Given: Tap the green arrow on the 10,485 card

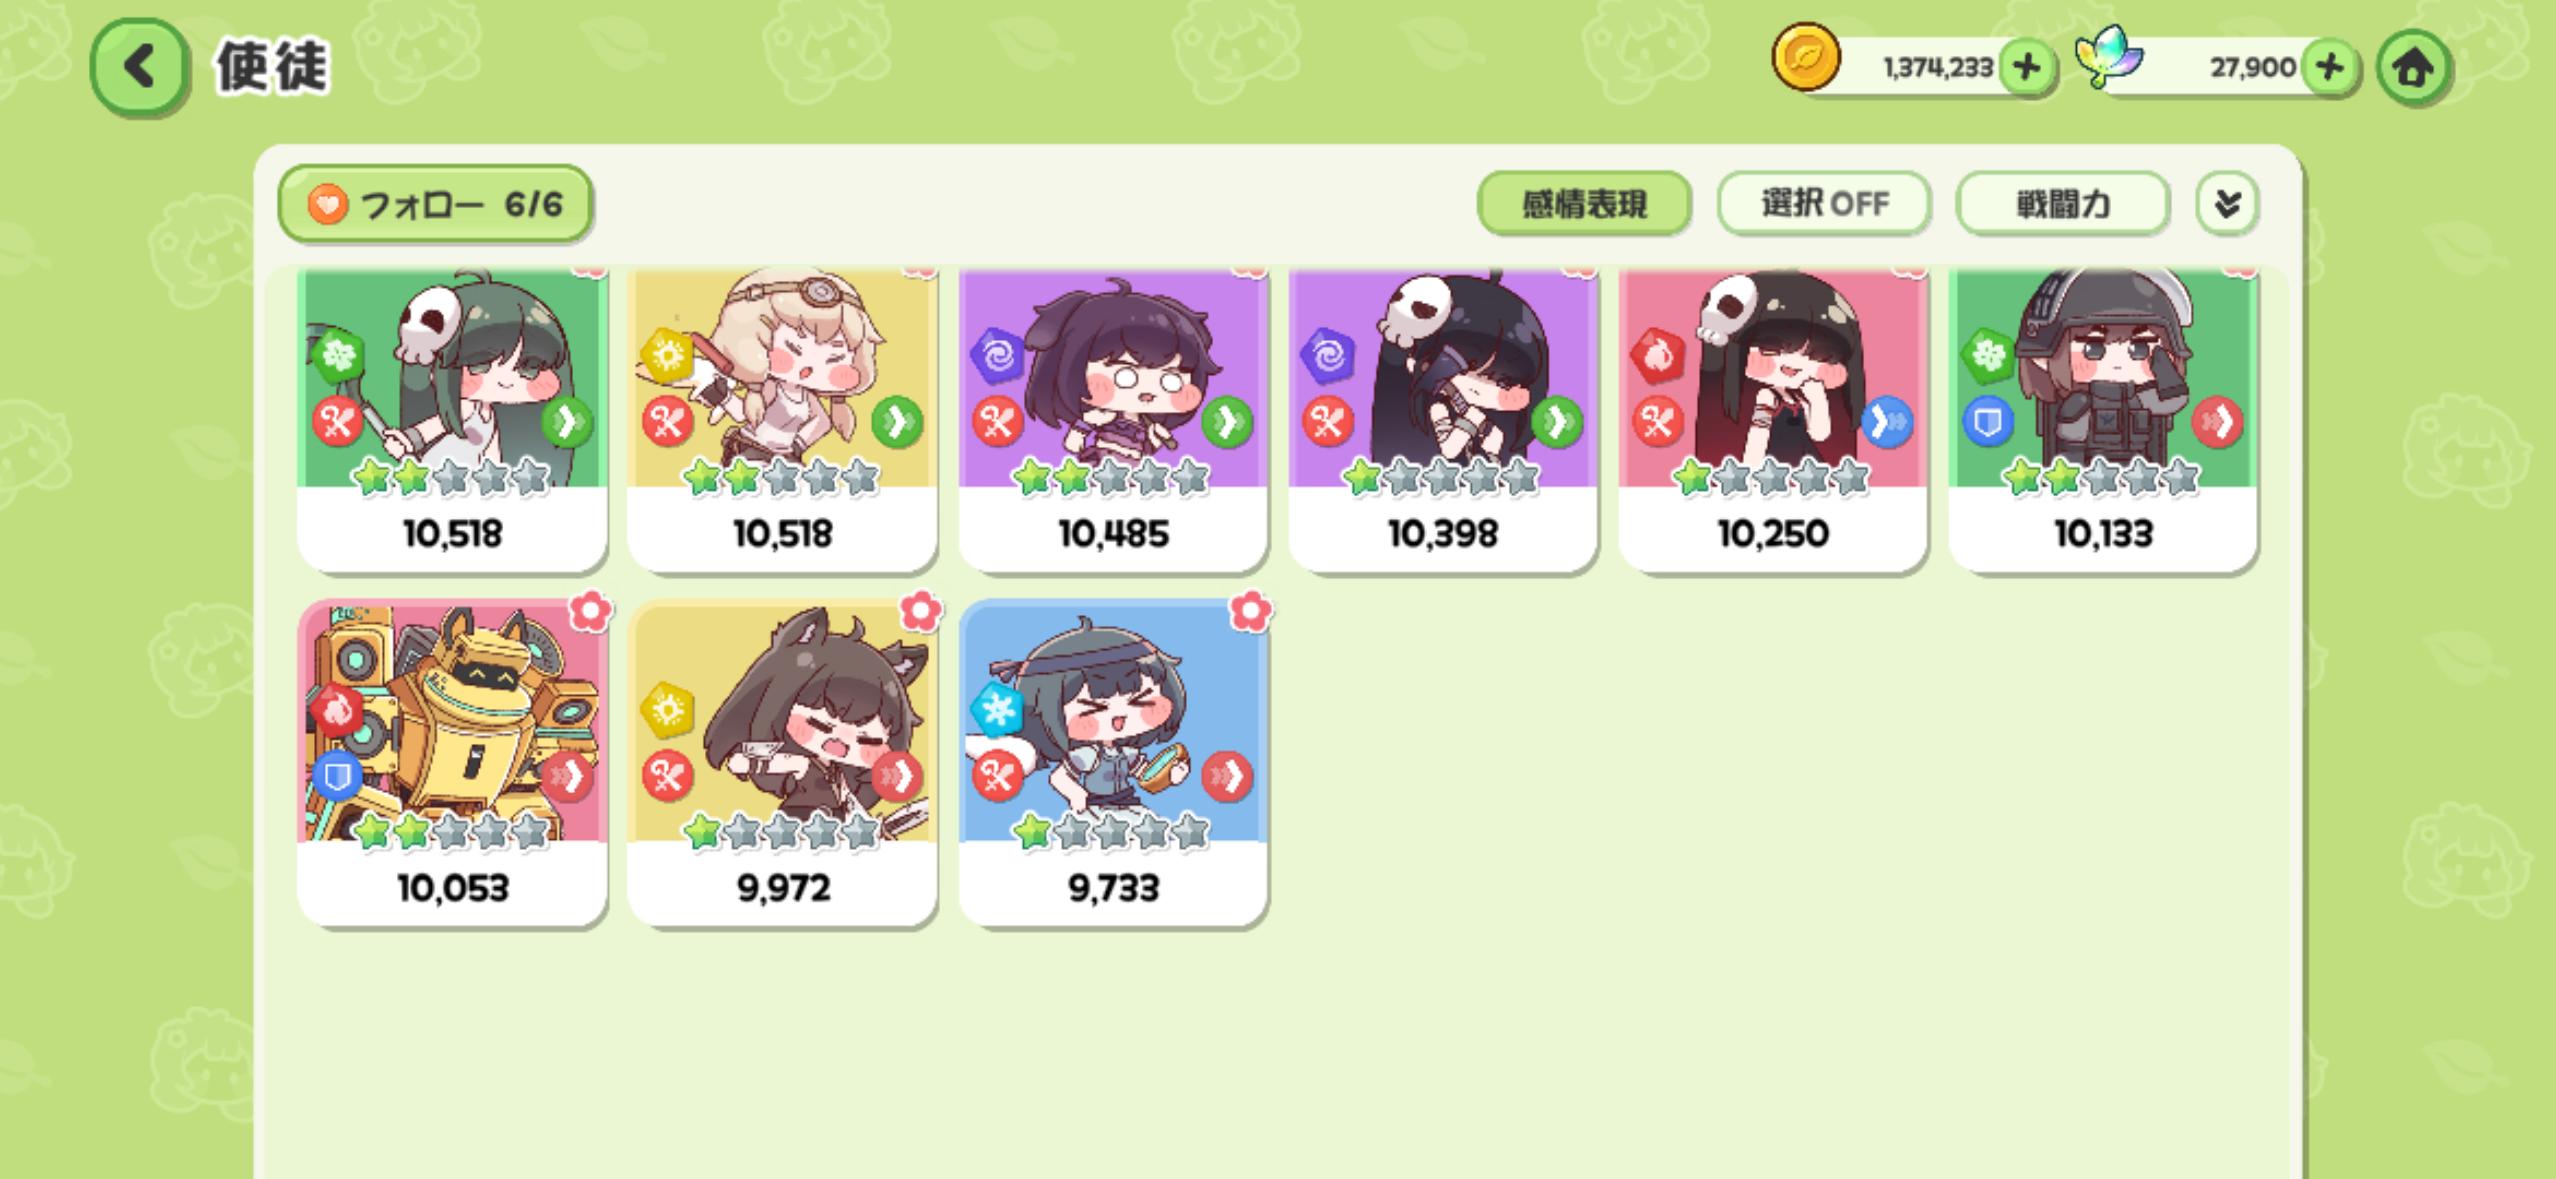Looking at the screenshot, I should [1227, 422].
